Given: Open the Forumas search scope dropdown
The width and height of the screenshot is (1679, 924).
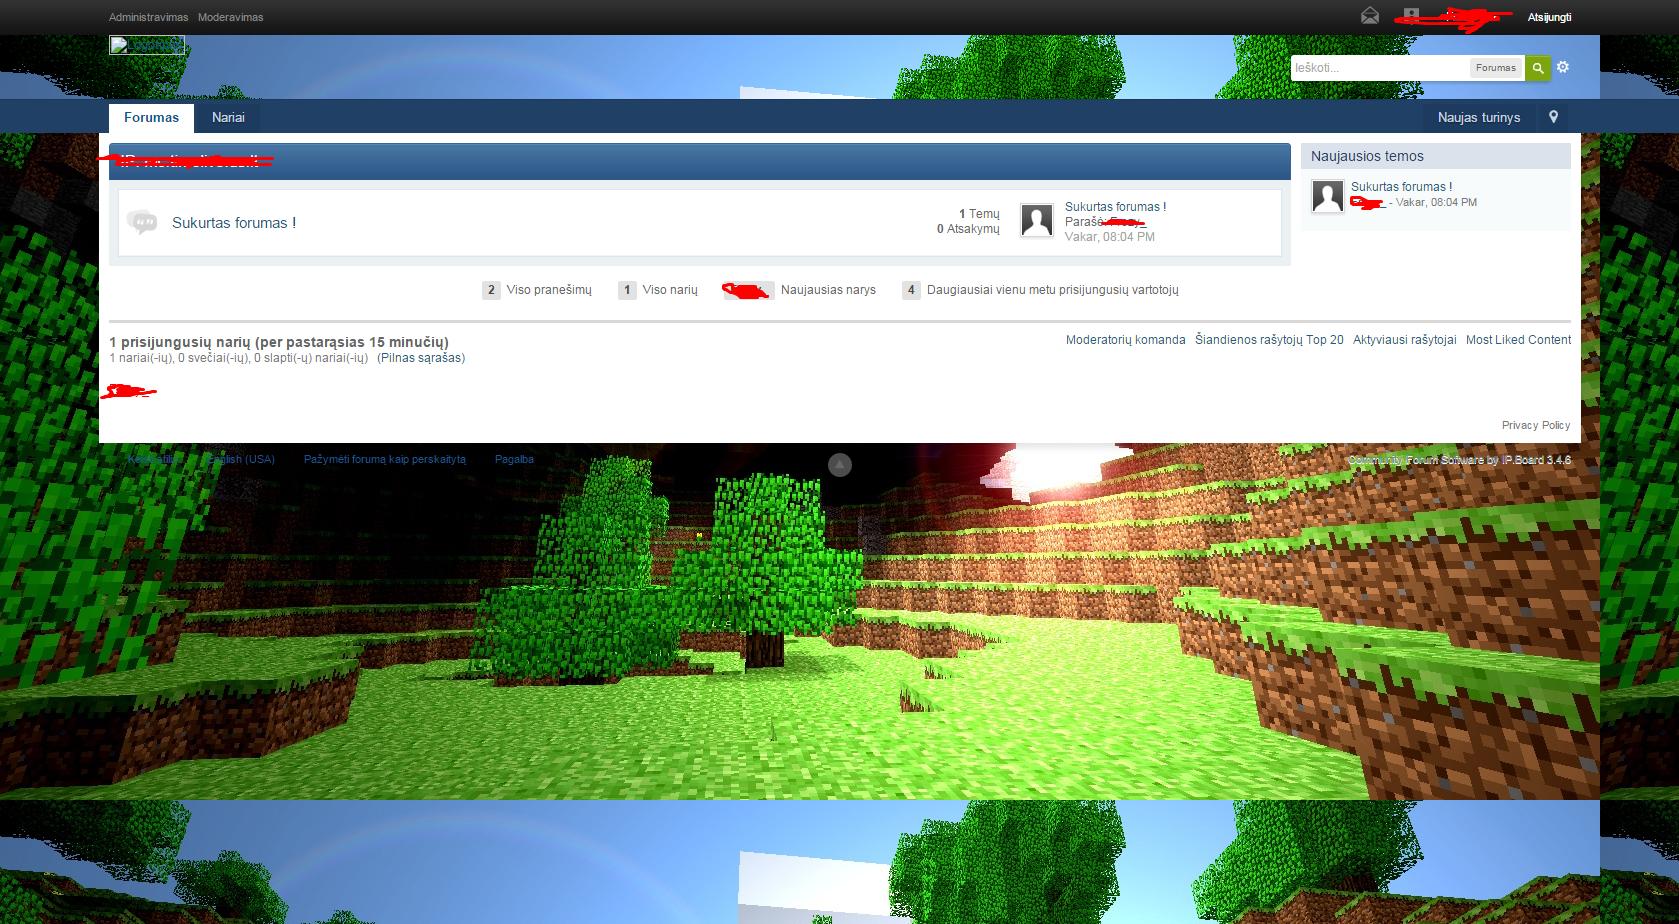Looking at the screenshot, I should click(1496, 68).
